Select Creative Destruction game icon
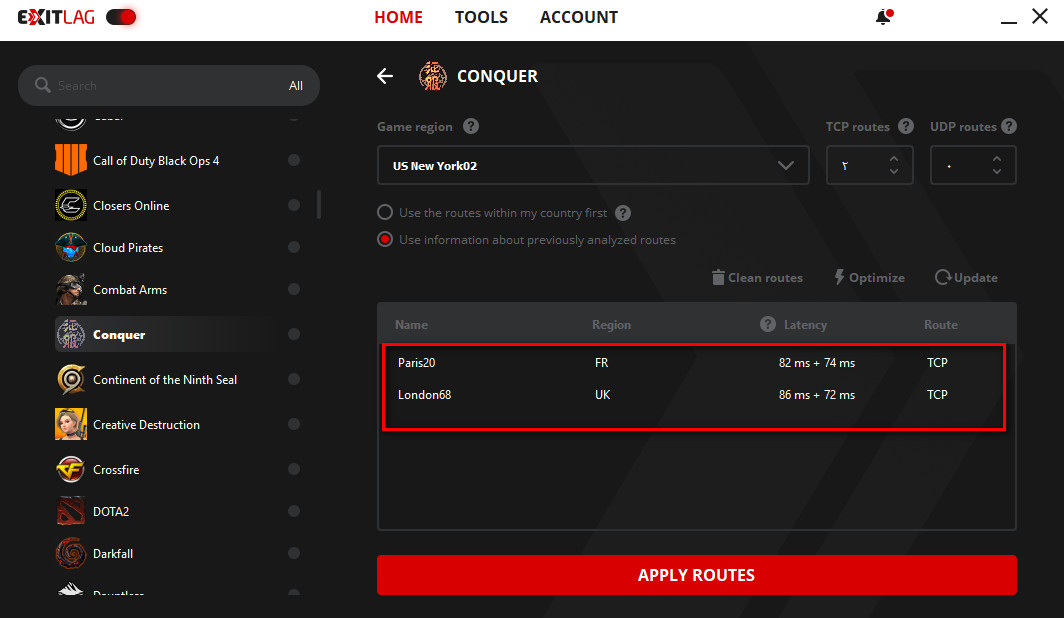Viewport: 1064px width, 618px height. pos(71,424)
